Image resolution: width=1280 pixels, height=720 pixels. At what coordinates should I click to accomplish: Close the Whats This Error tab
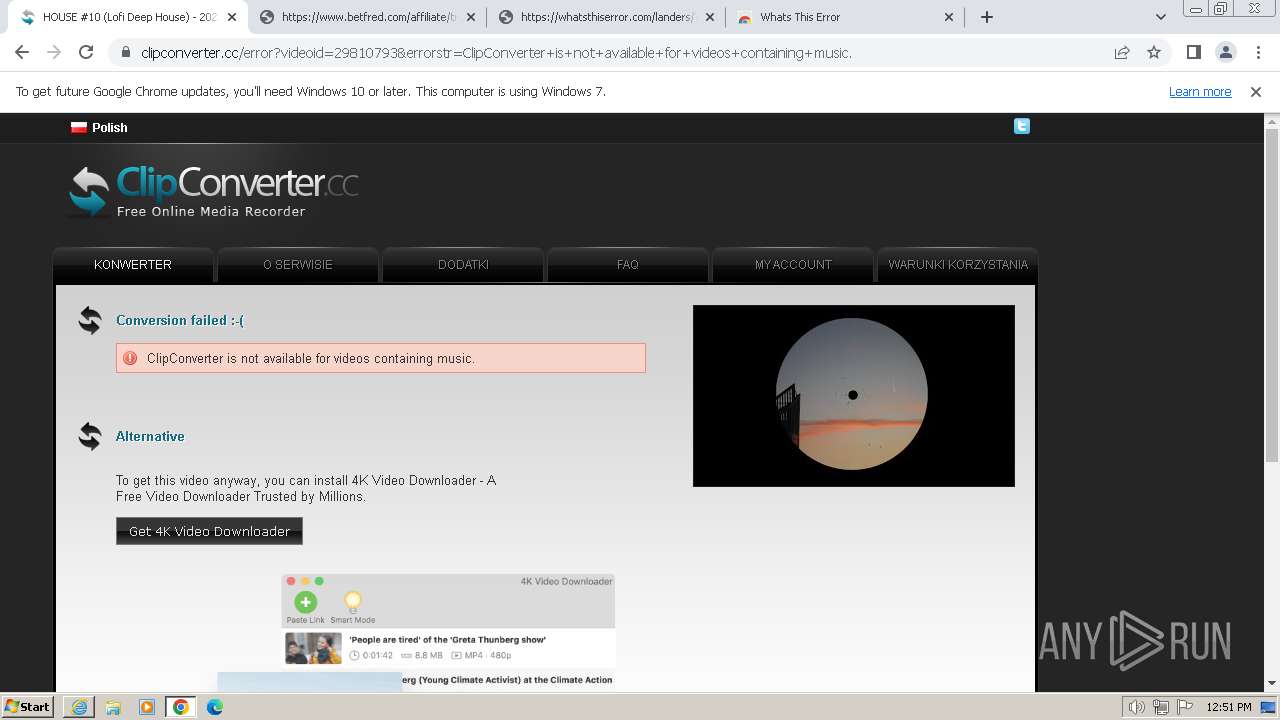click(949, 17)
